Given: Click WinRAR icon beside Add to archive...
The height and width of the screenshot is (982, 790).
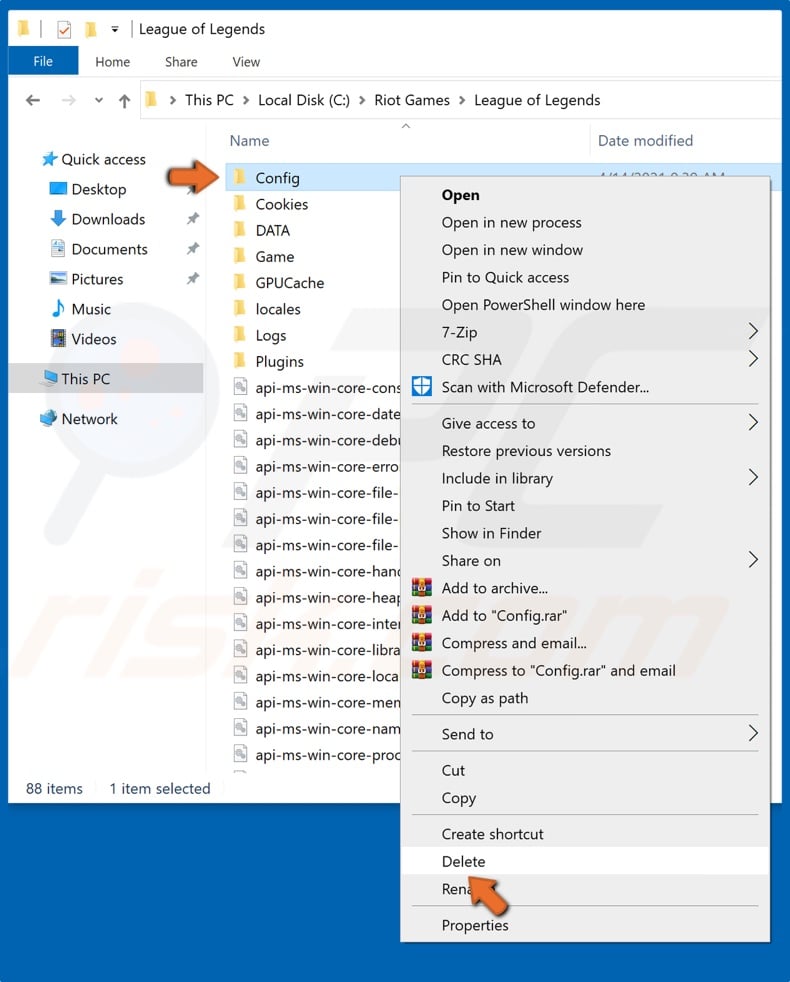Looking at the screenshot, I should [x=422, y=587].
